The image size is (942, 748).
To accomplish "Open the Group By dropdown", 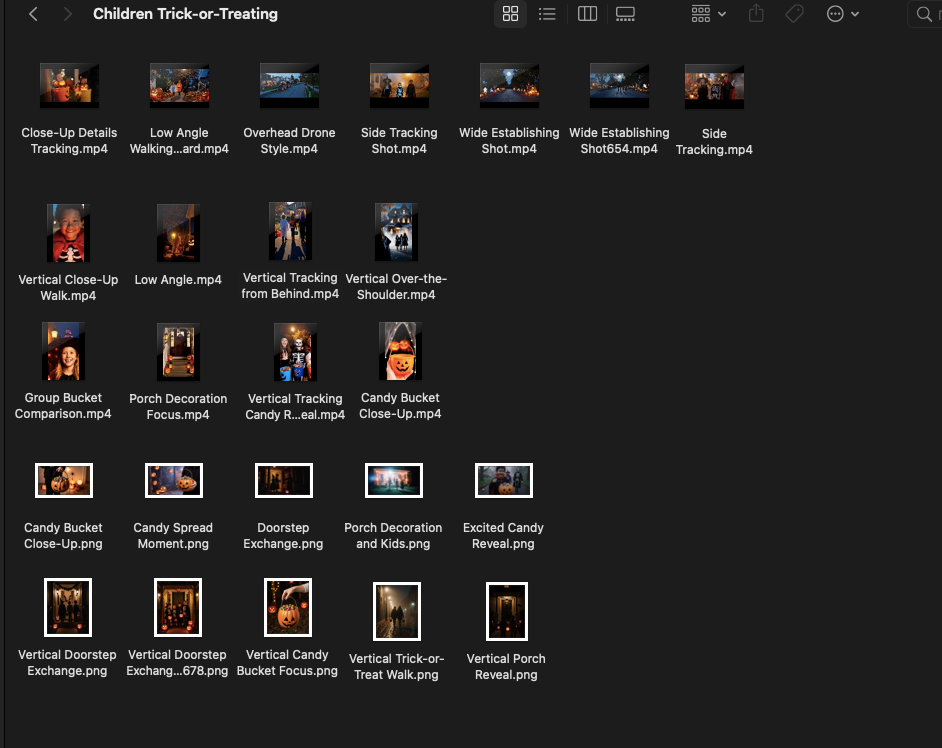I will 708,14.
